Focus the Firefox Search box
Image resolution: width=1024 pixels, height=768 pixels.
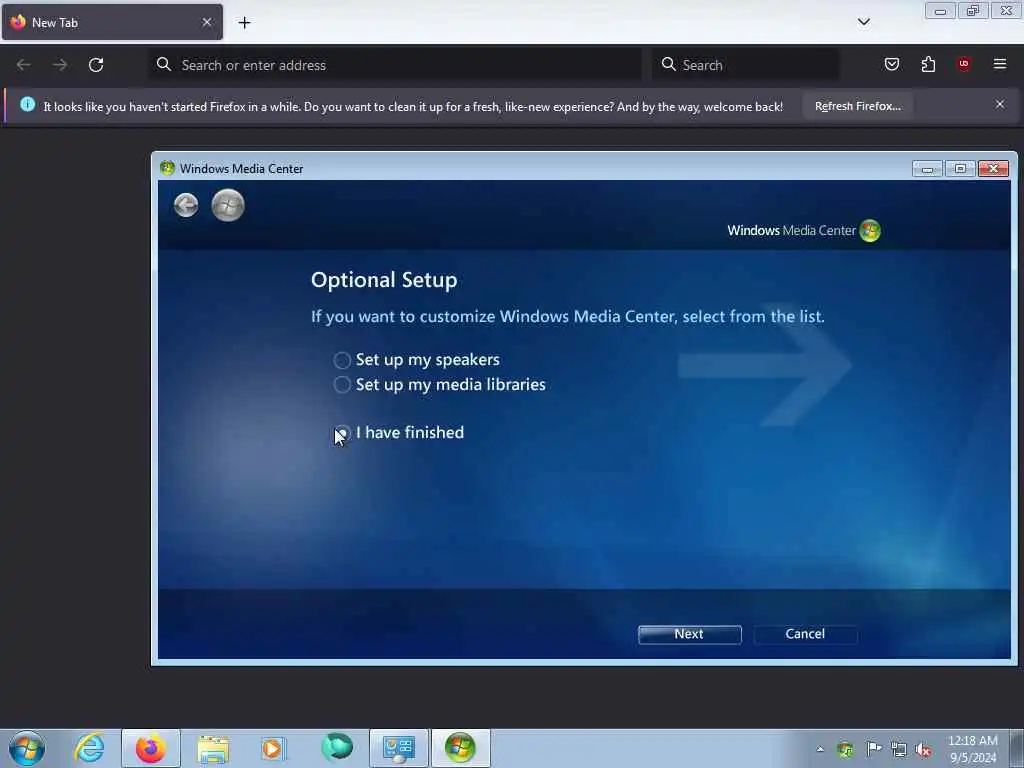coord(746,65)
